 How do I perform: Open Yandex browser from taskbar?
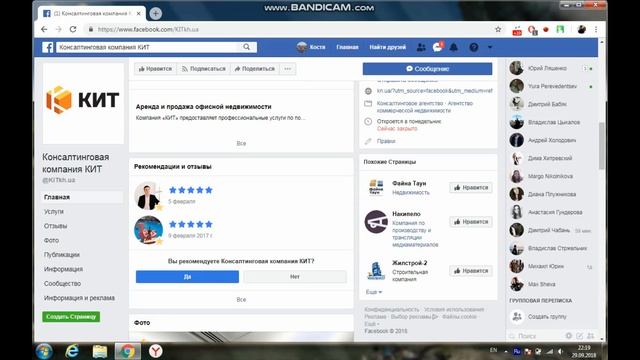coord(156,351)
